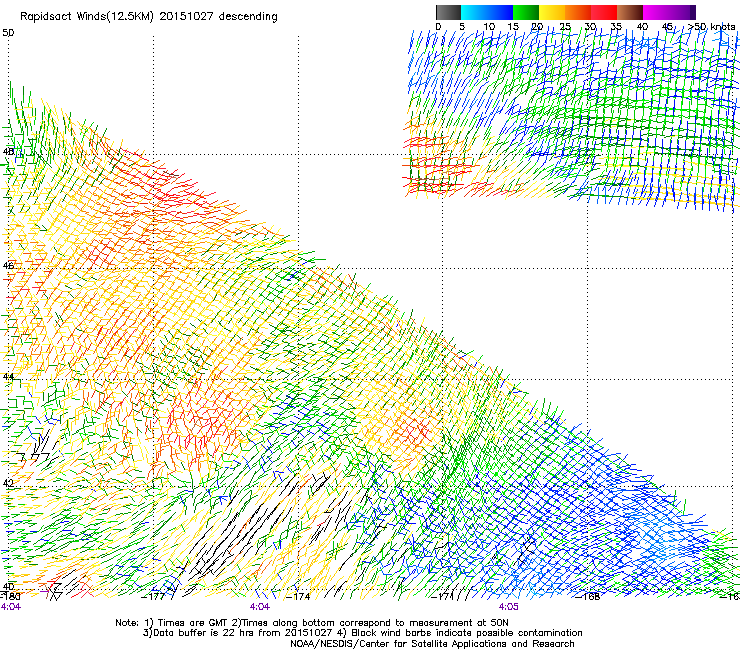Click the '-177' longitude axis label
The image size is (740, 650).
[x=154, y=596]
